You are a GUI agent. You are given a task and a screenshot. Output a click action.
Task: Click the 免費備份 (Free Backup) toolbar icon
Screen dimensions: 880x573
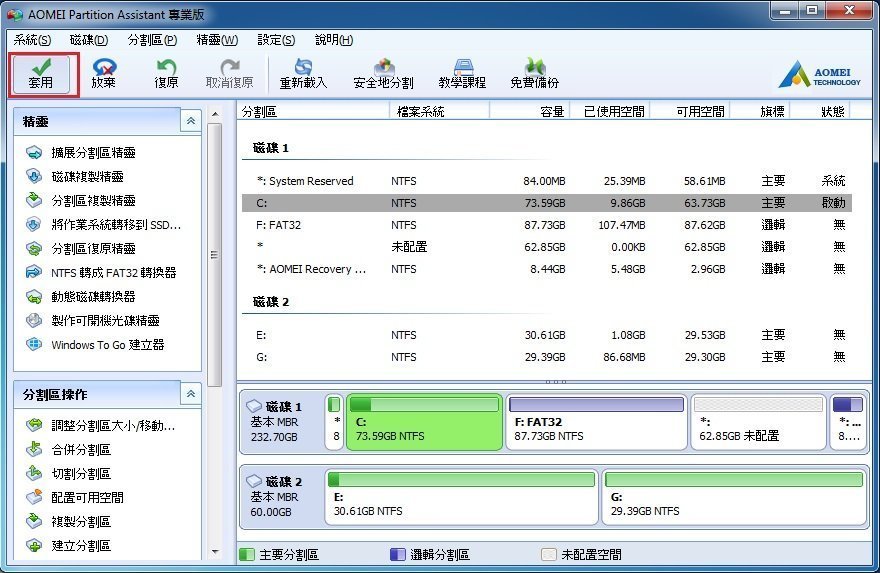pyautogui.click(x=535, y=74)
